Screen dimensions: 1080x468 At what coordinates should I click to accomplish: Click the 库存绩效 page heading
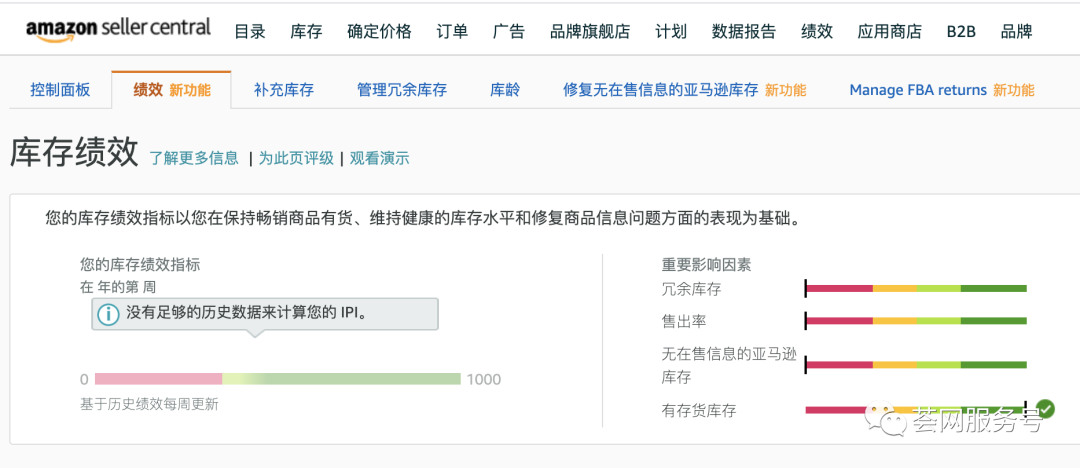point(74,153)
